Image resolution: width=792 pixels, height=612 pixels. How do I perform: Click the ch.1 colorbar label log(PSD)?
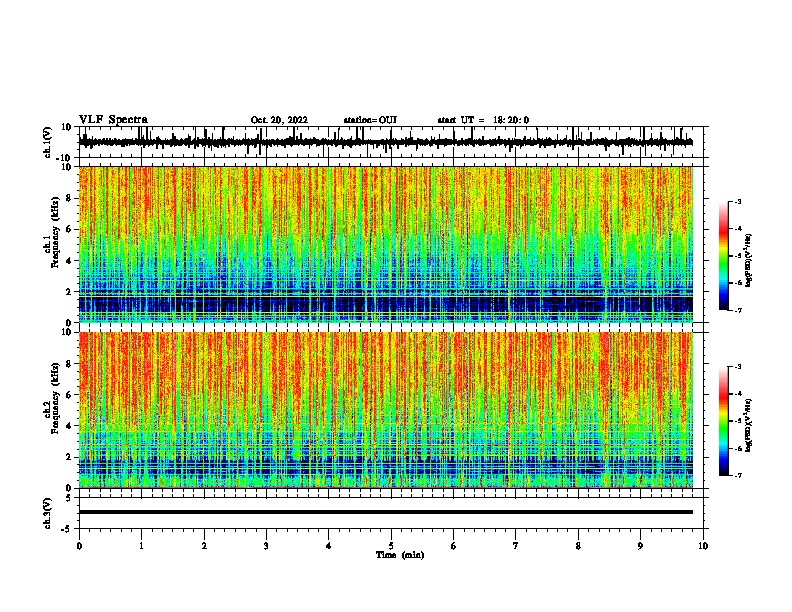(x=749, y=260)
